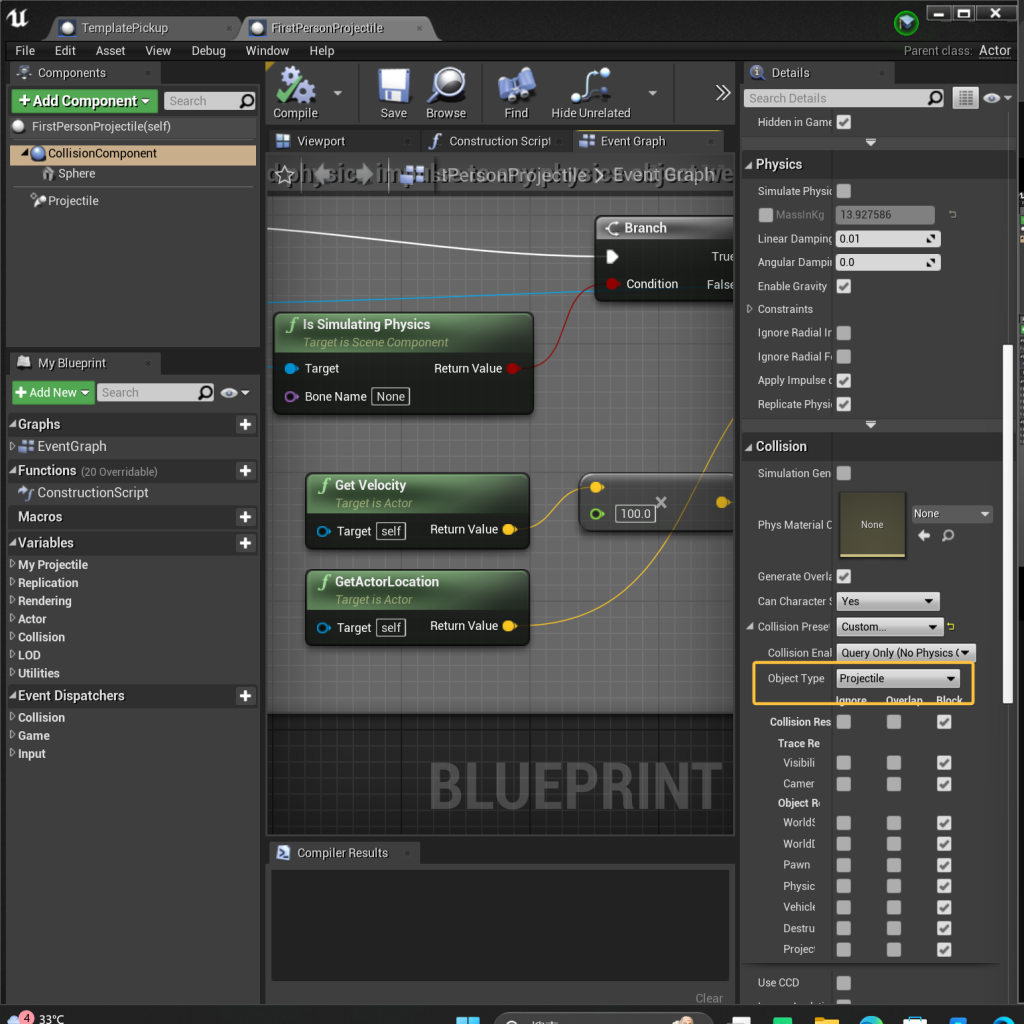Expand toolbar overflow chevrons
Screen dimensions: 1024x1024
point(722,93)
